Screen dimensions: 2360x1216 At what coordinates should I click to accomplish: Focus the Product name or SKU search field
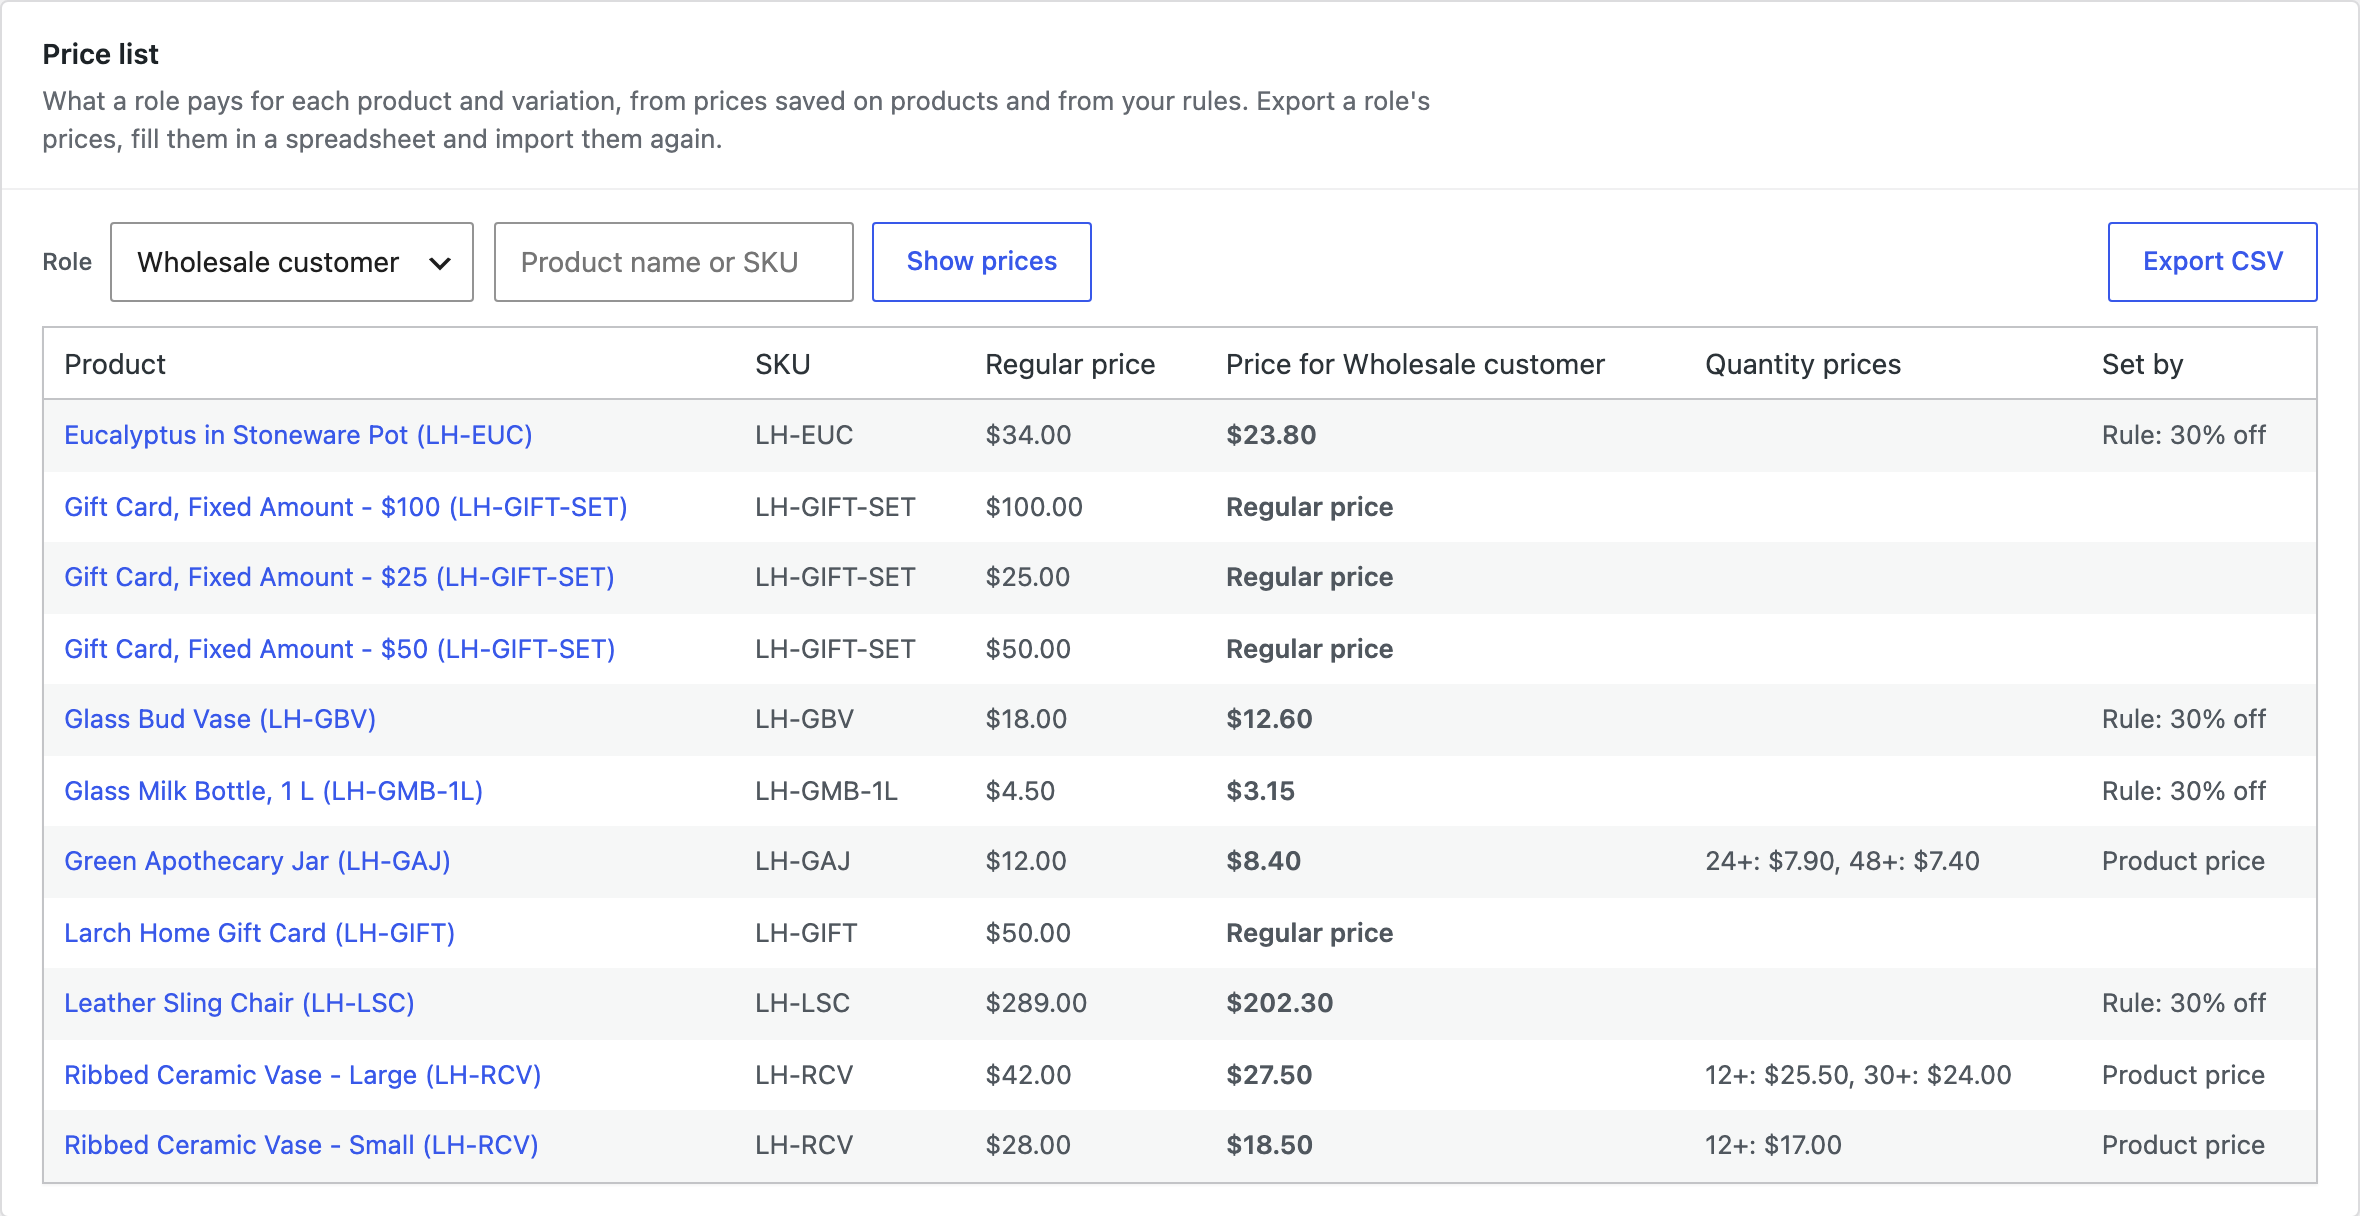tap(673, 262)
